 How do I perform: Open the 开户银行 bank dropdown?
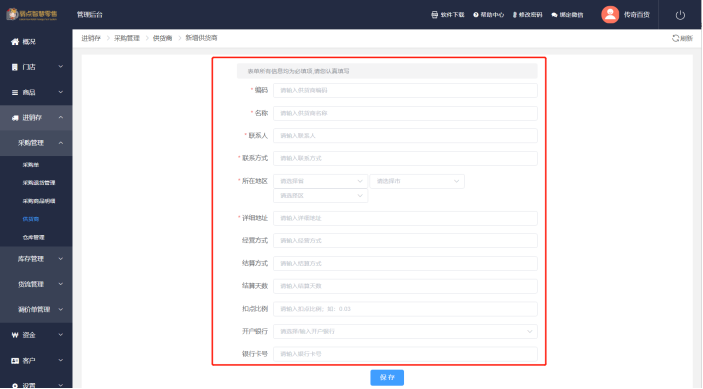pos(405,332)
